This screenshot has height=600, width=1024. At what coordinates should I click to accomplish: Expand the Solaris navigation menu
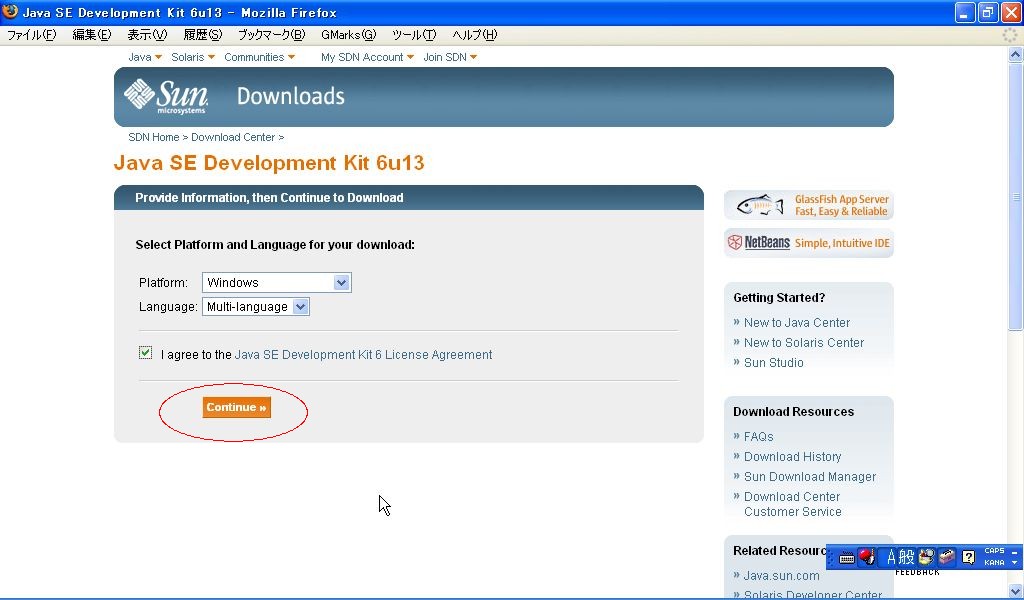pyautogui.click(x=193, y=57)
